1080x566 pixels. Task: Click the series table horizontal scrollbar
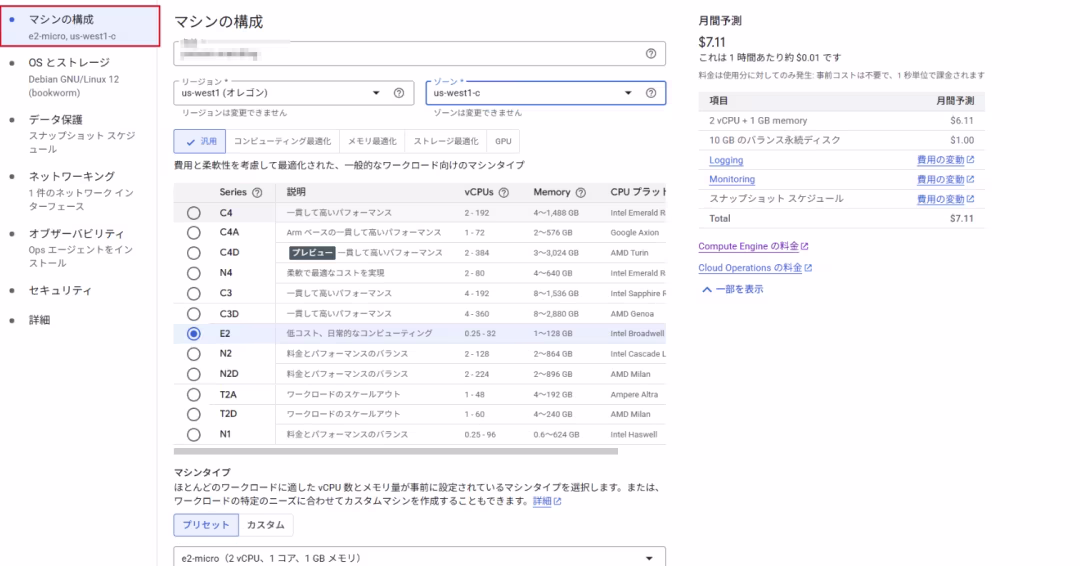click(x=396, y=452)
